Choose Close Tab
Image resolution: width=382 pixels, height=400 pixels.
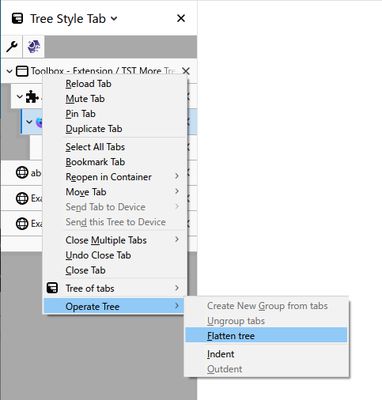[115, 270]
